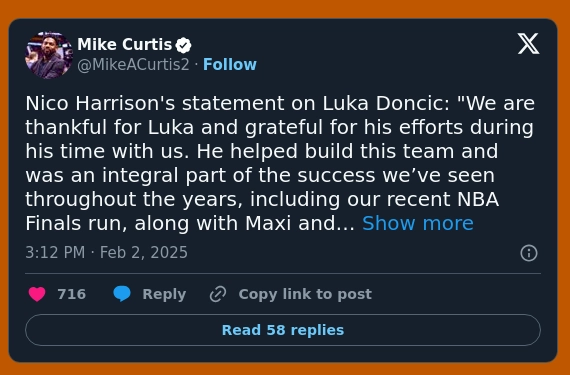This screenshot has width=570, height=375.
Task: Follow Mike Curtis
Action: click(x=230, y=65)
